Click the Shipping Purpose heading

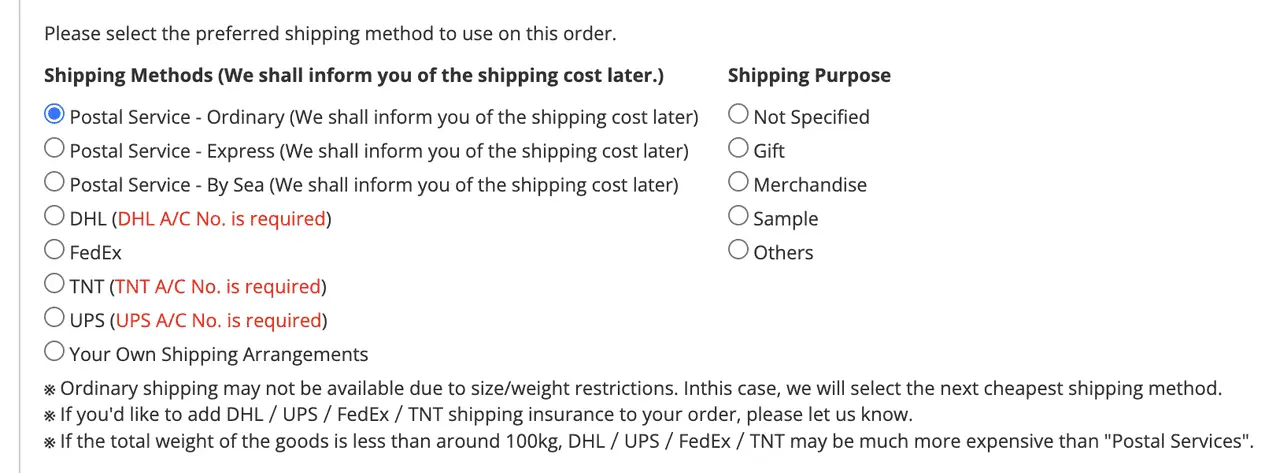(x=809, y=76)
